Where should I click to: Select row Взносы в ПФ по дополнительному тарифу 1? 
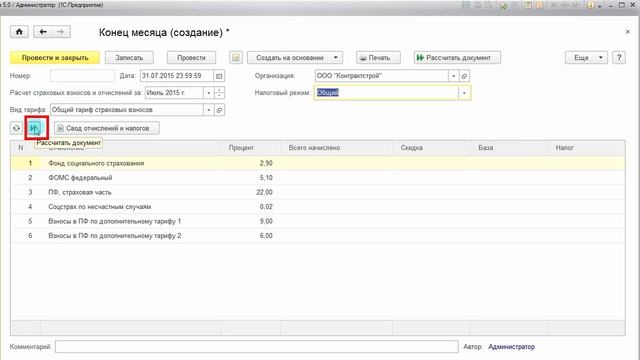pyautogui.click(x=318, y=221)
